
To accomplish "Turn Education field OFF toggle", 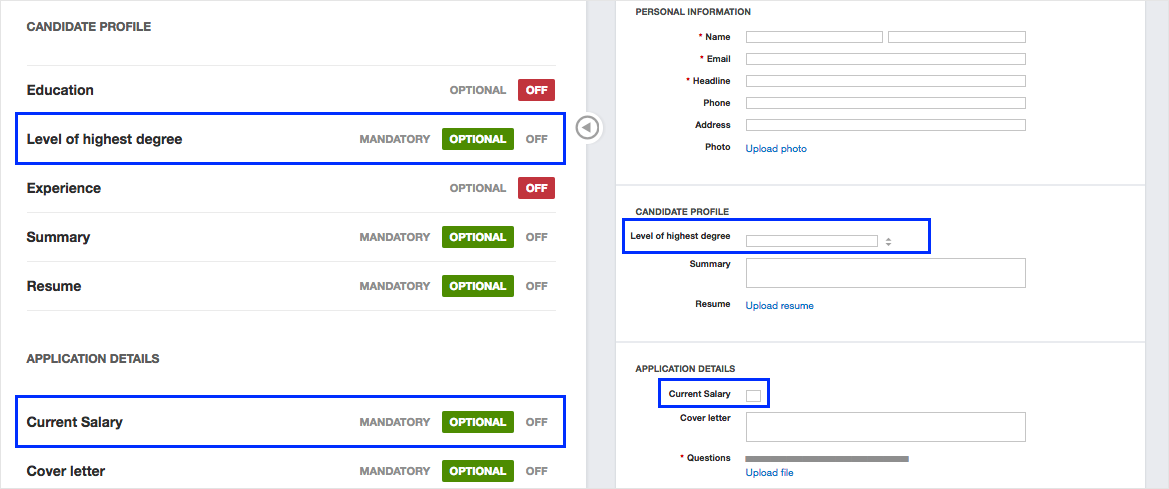I will click(537, 90).
